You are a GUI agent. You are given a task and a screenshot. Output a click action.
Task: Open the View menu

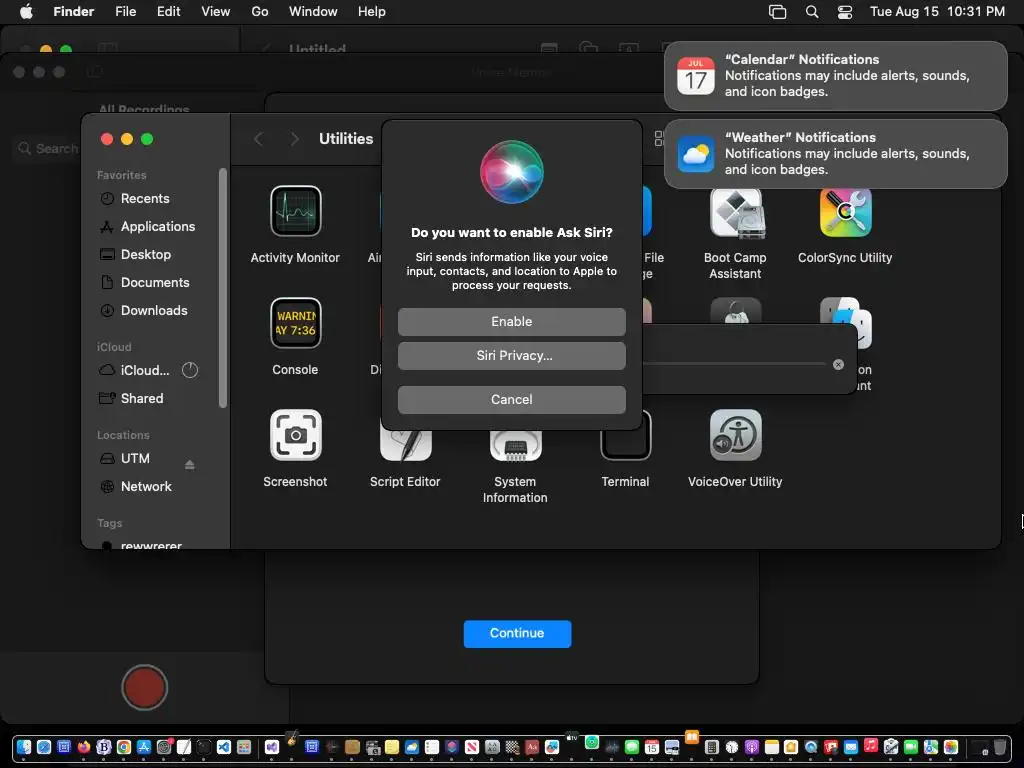[216, 12]
